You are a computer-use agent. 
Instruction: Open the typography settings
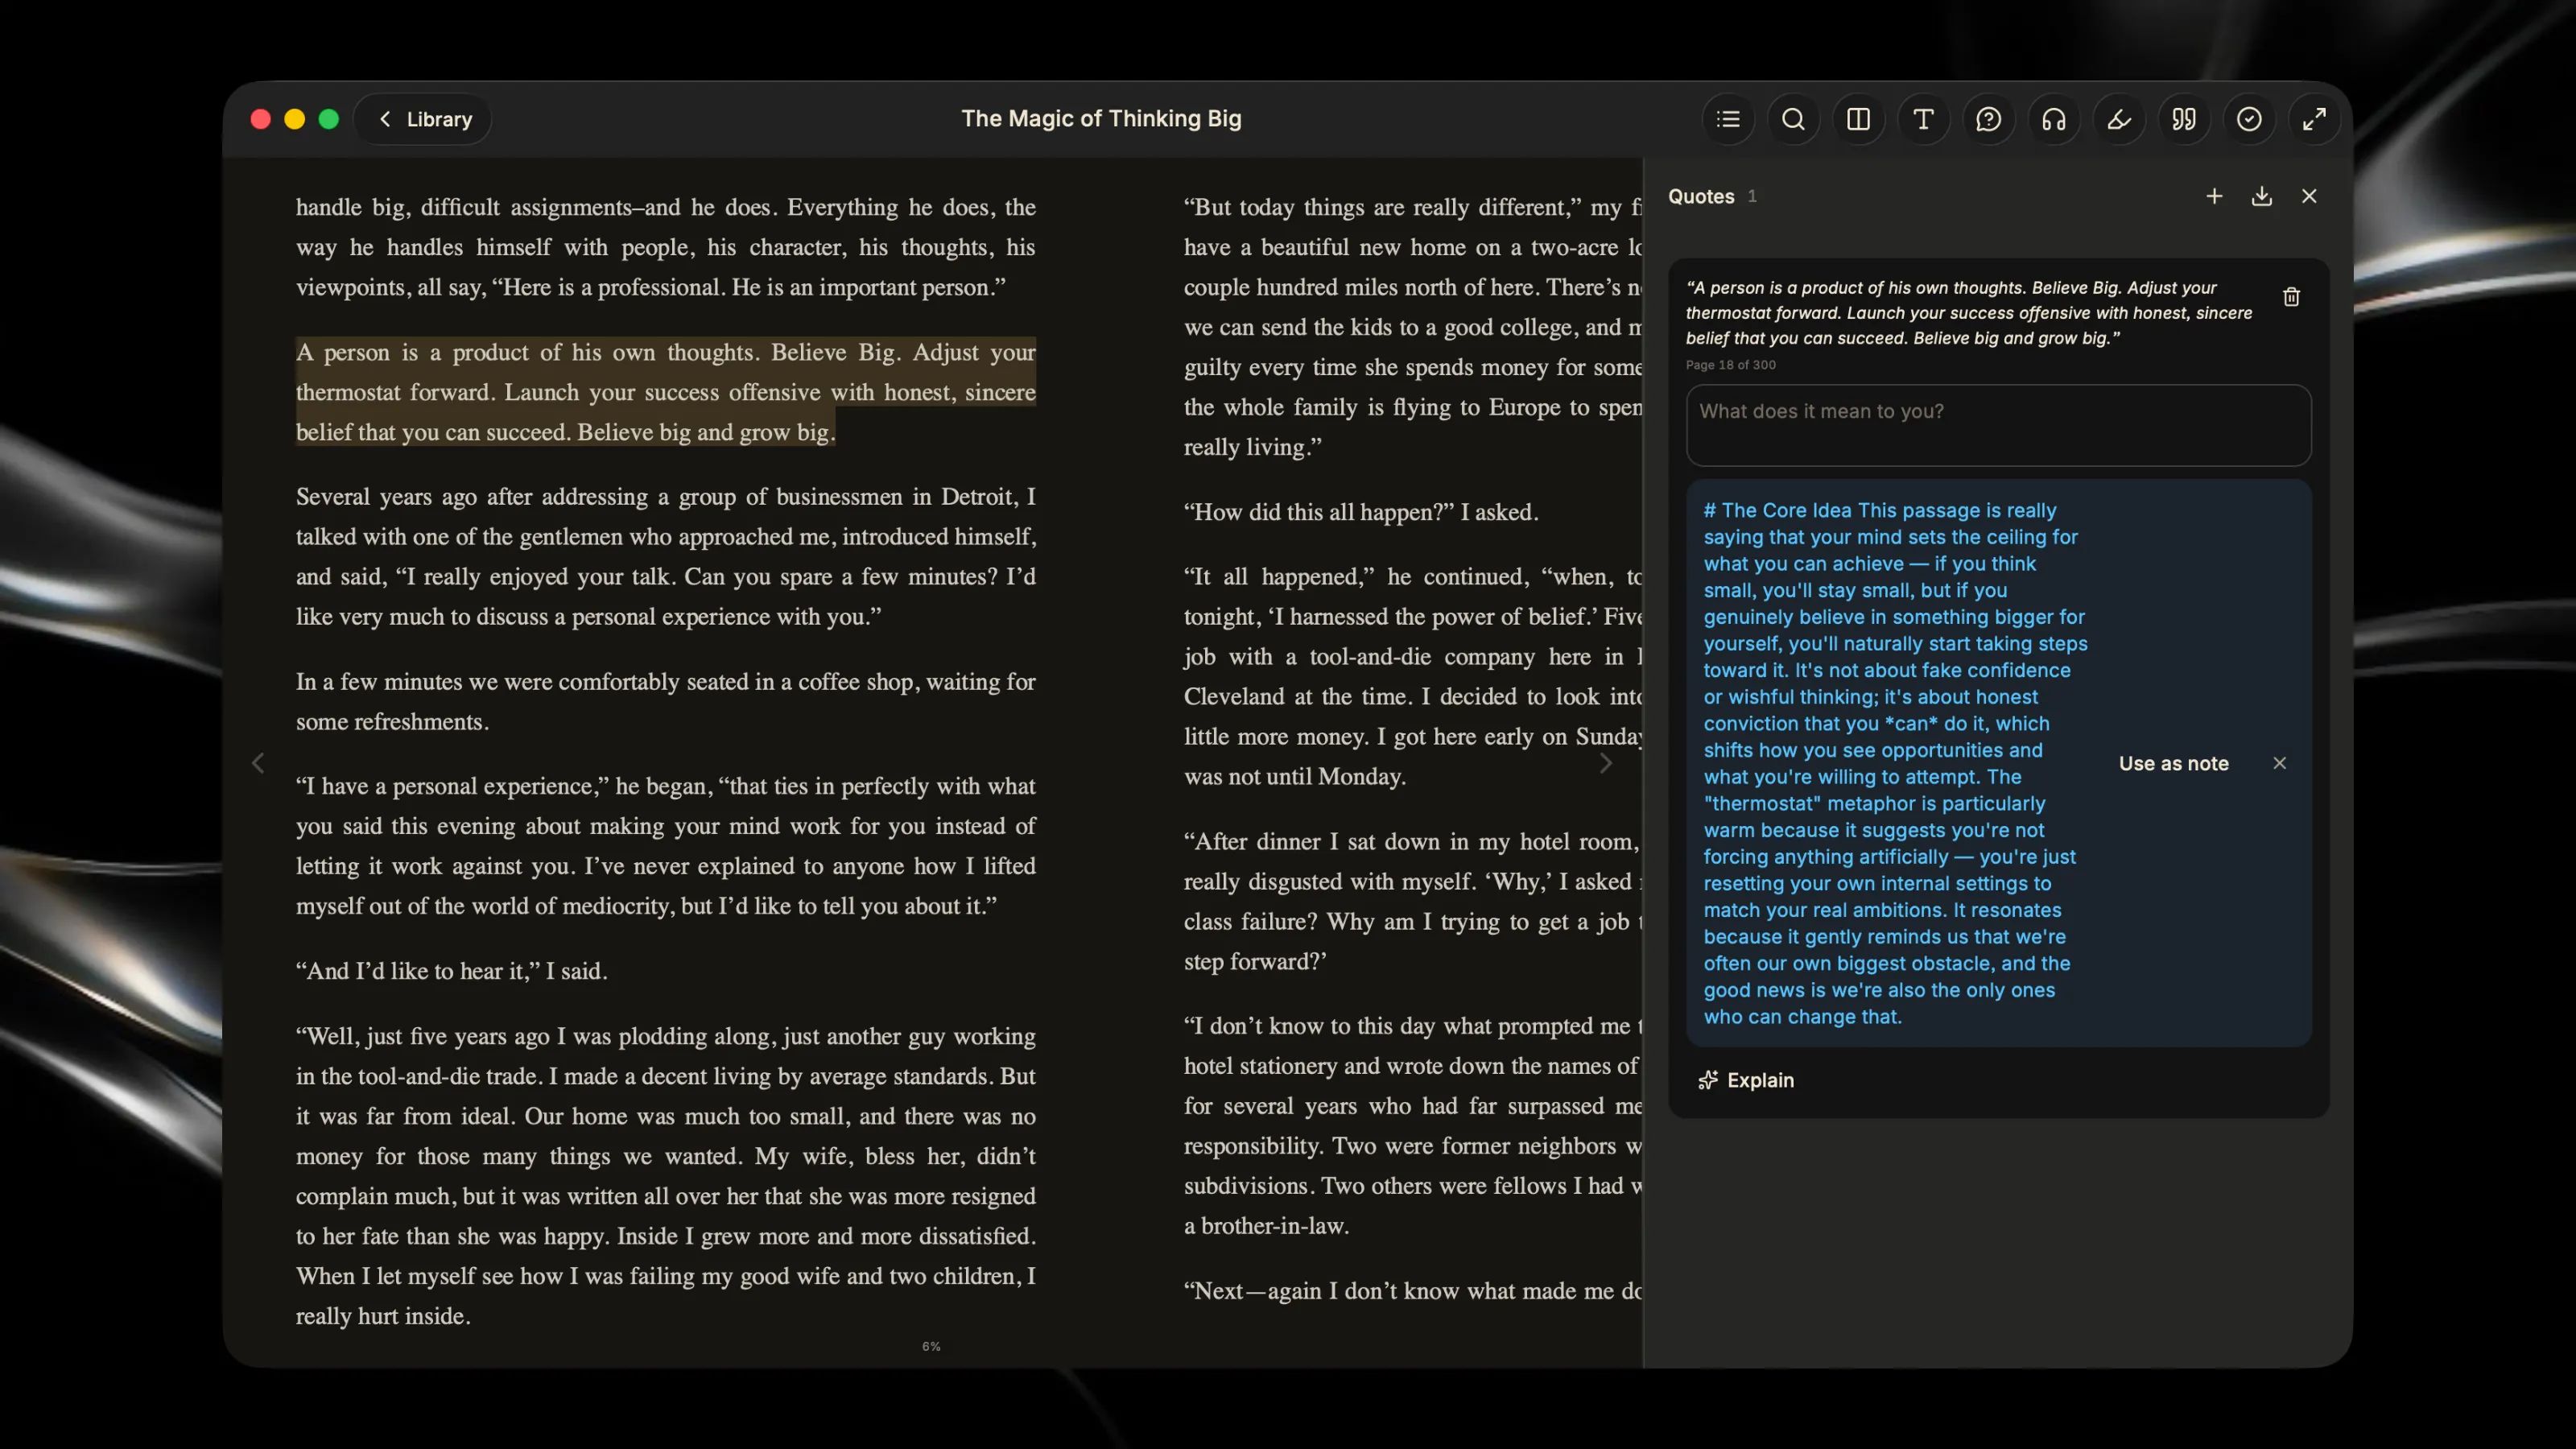[x=1923, y=119]
